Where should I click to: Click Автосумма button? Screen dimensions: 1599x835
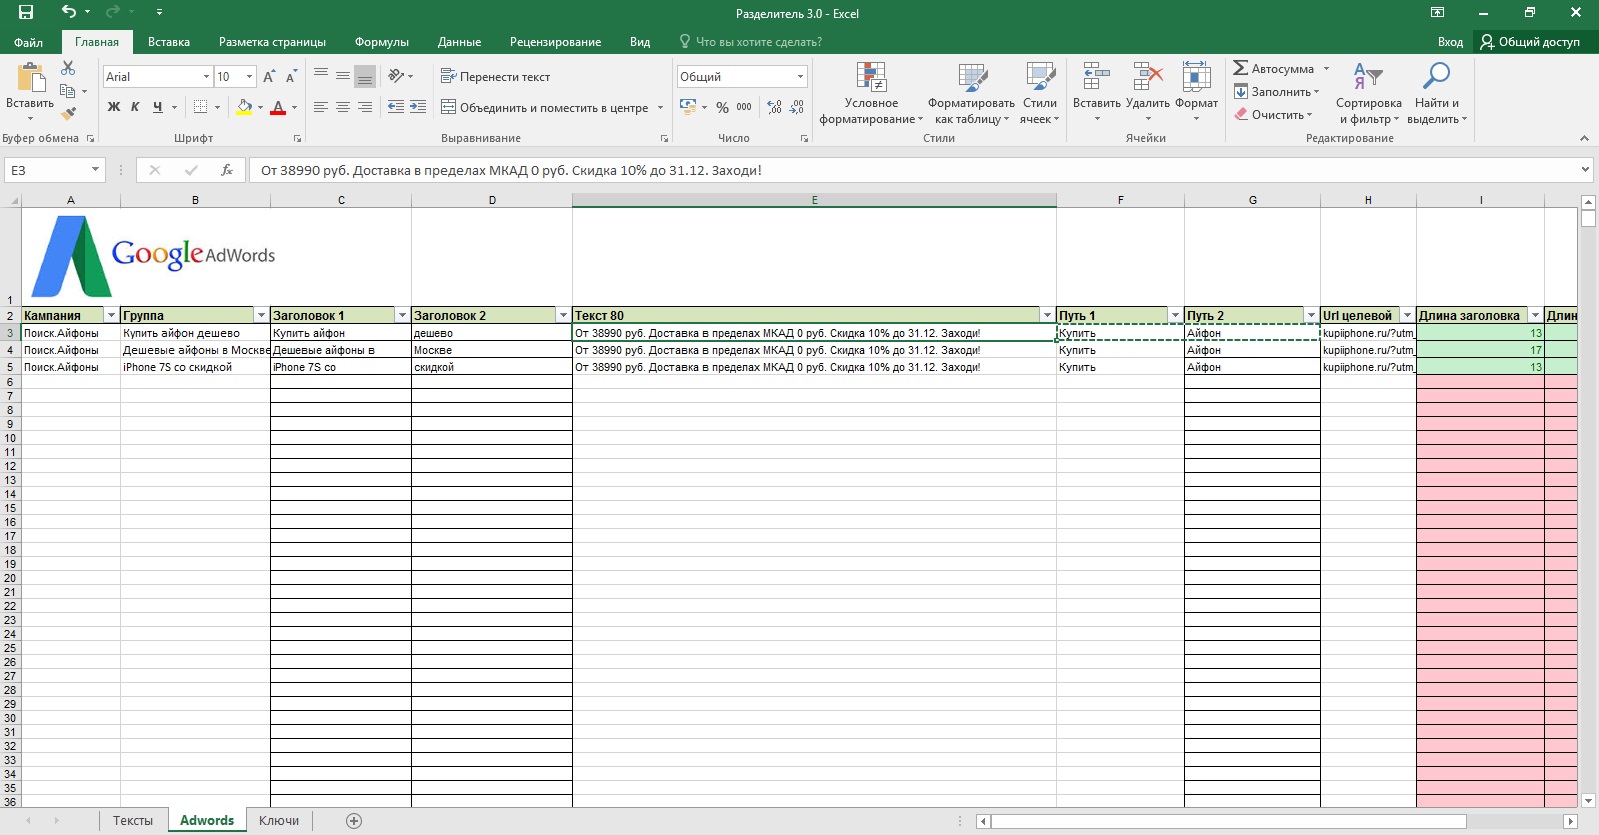(1273, 69)
